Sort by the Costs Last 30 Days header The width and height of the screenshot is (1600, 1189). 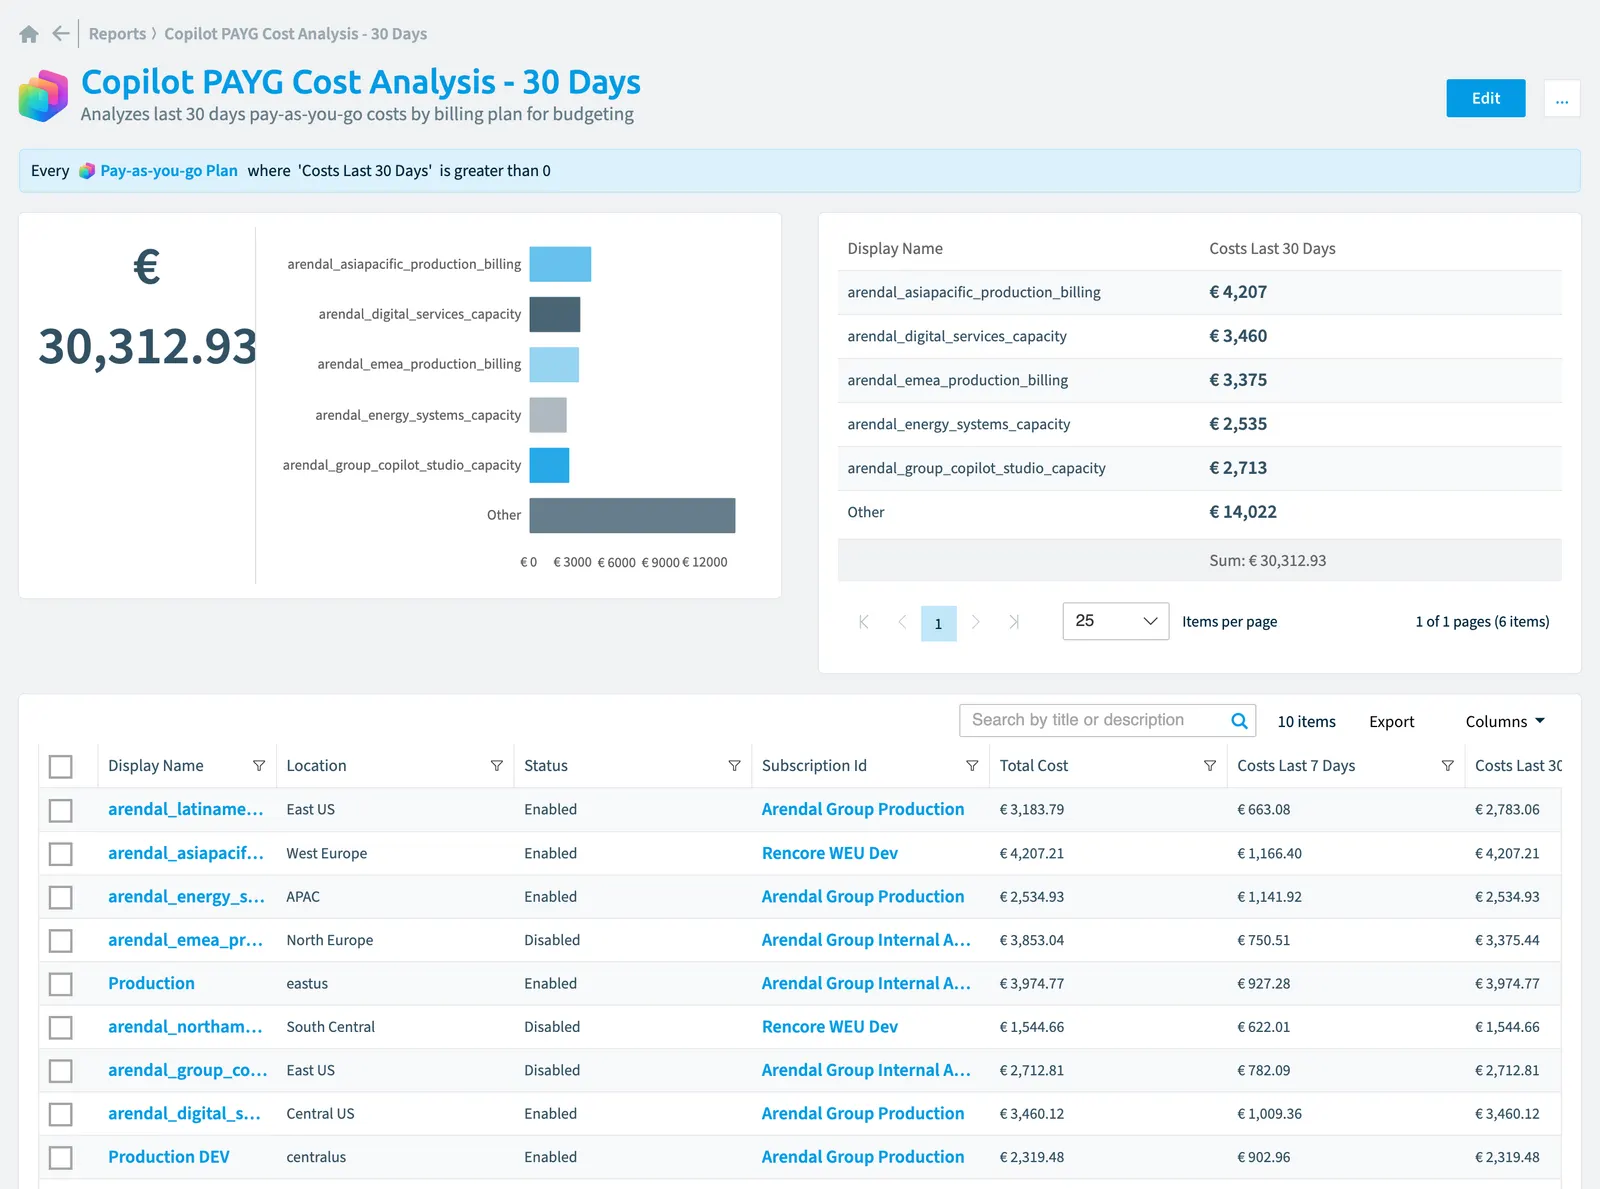[1518, 766]
